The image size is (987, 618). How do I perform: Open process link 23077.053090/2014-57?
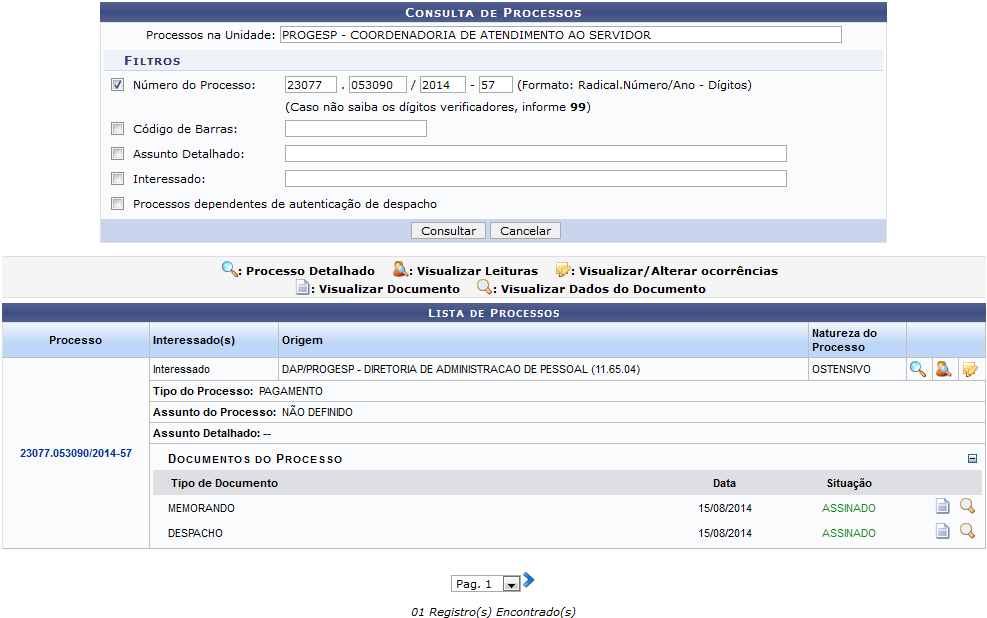click(76, 454)
